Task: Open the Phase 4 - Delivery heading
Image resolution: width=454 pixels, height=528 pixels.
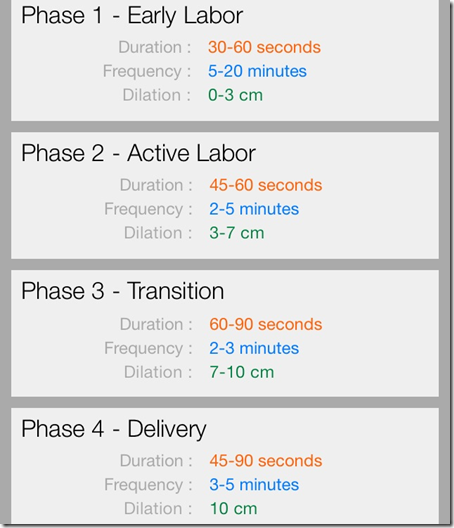Action: (x=114, y=430)
